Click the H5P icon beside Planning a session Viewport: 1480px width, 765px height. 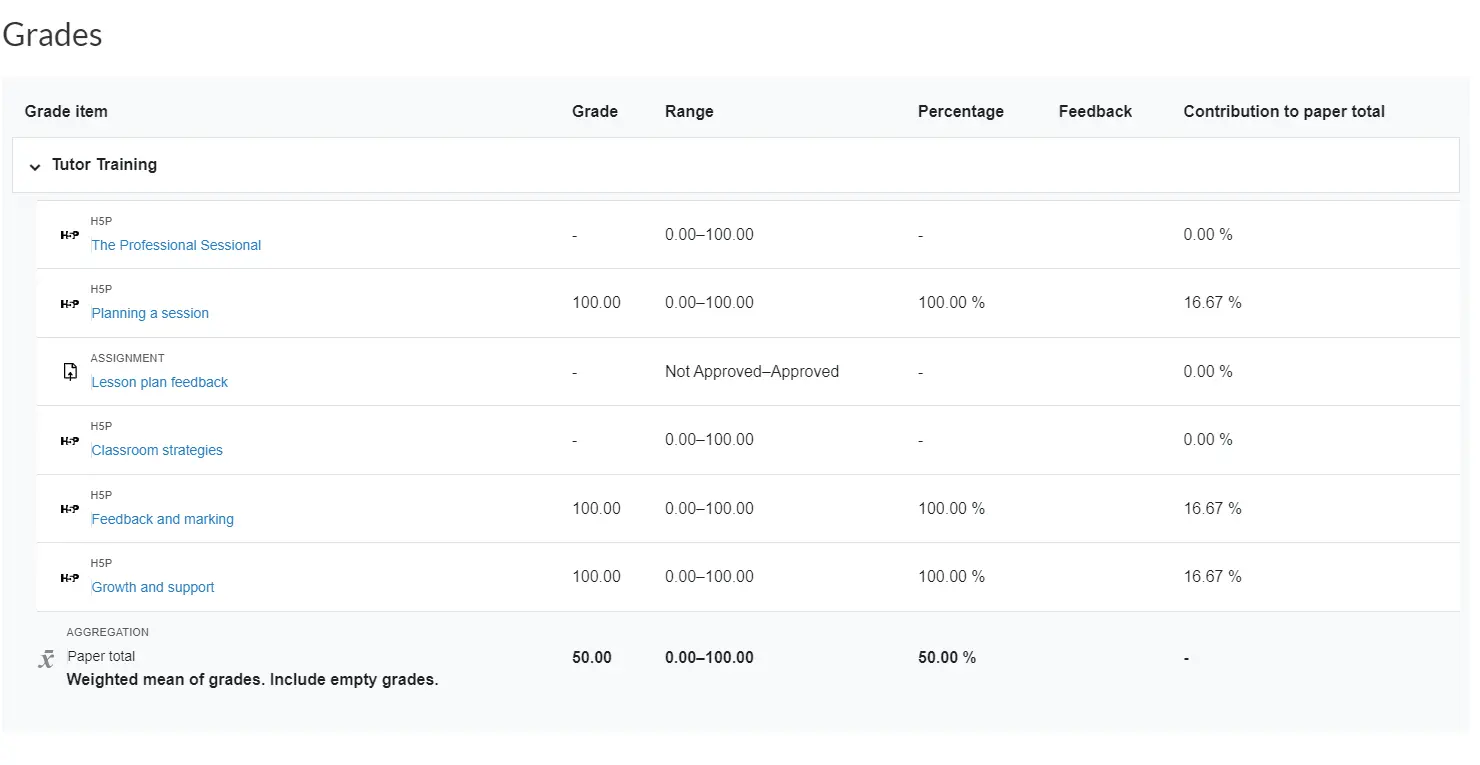tap(69, 303)
